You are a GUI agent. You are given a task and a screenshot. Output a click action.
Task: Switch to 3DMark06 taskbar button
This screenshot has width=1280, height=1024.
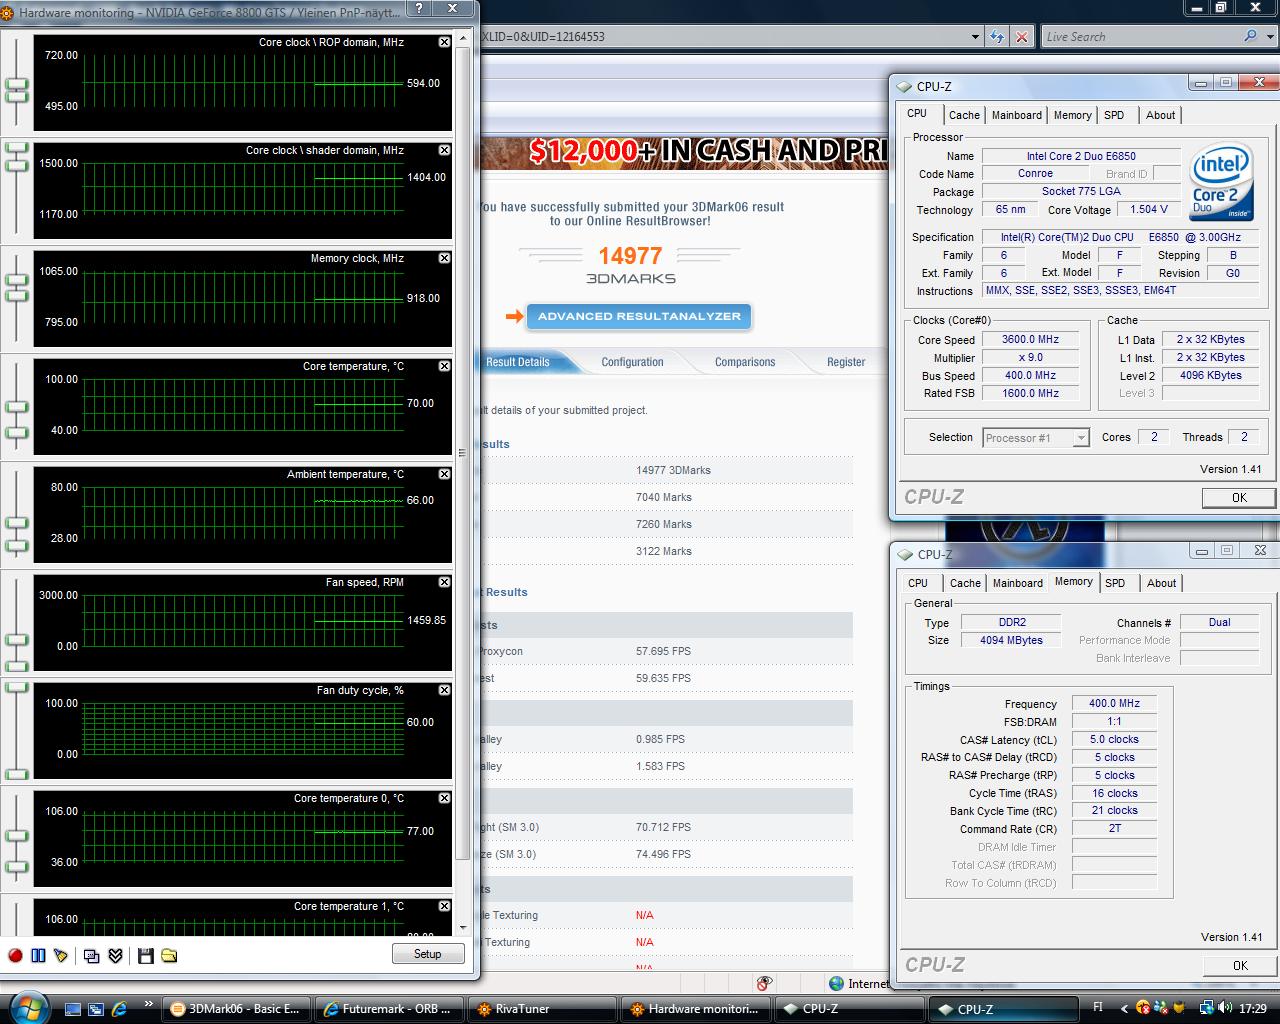click(236, 1009)
